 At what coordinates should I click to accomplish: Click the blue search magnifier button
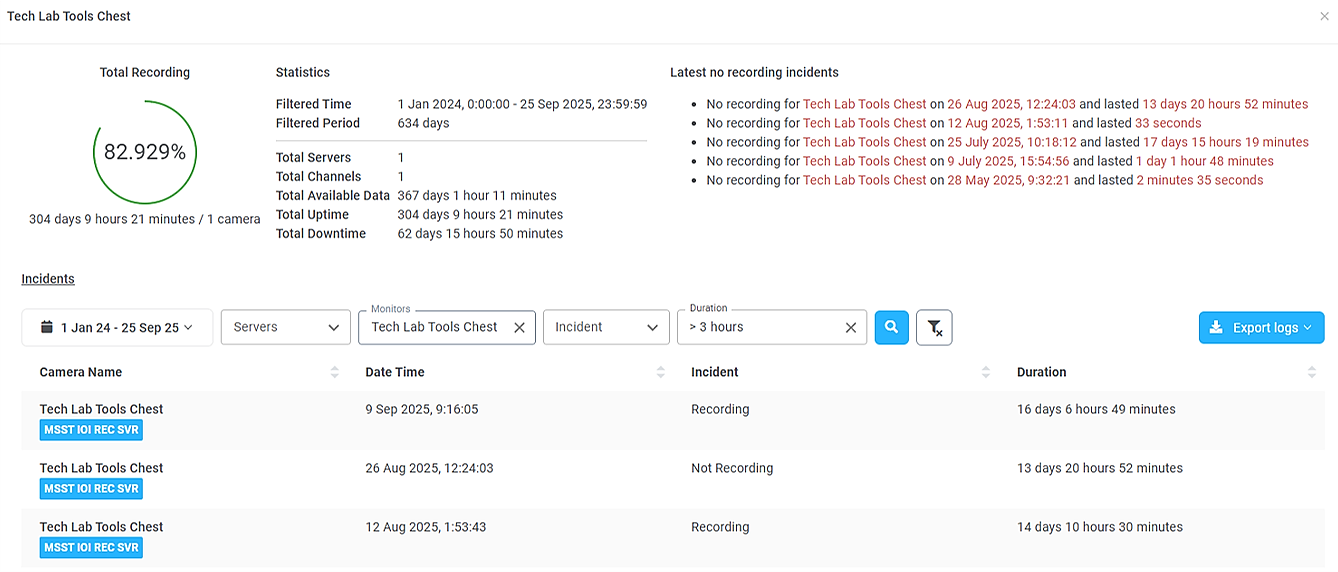[891, 327]
